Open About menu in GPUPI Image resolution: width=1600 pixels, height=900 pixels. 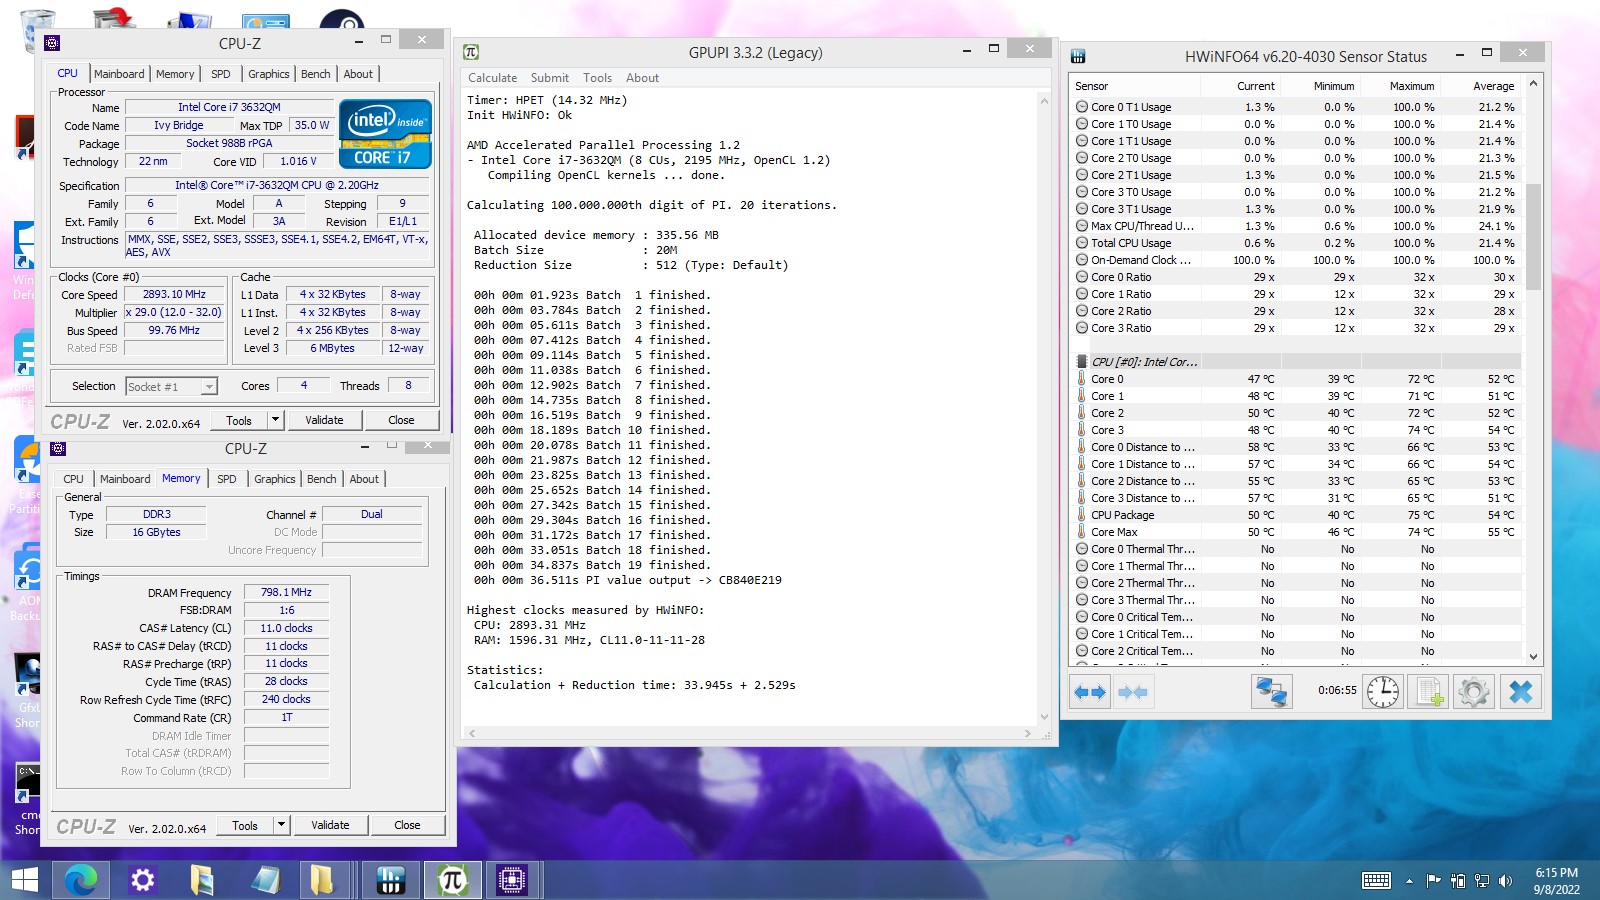(642, 78)
